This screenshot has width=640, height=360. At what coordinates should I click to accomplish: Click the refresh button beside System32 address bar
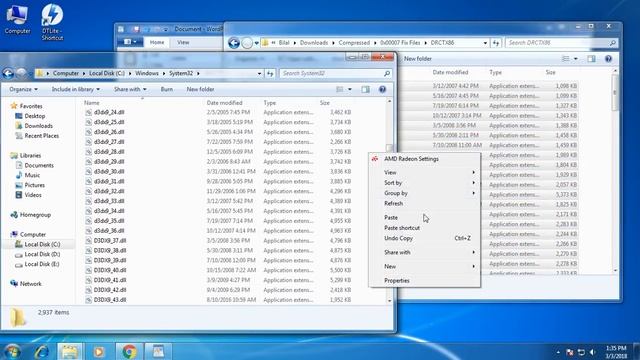coord(270,73)
